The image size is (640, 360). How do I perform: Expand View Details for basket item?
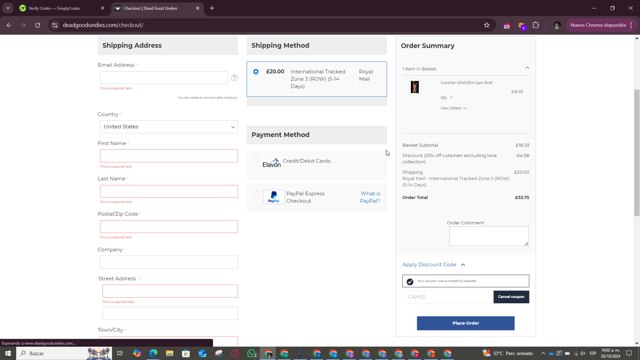pos(453,108)
